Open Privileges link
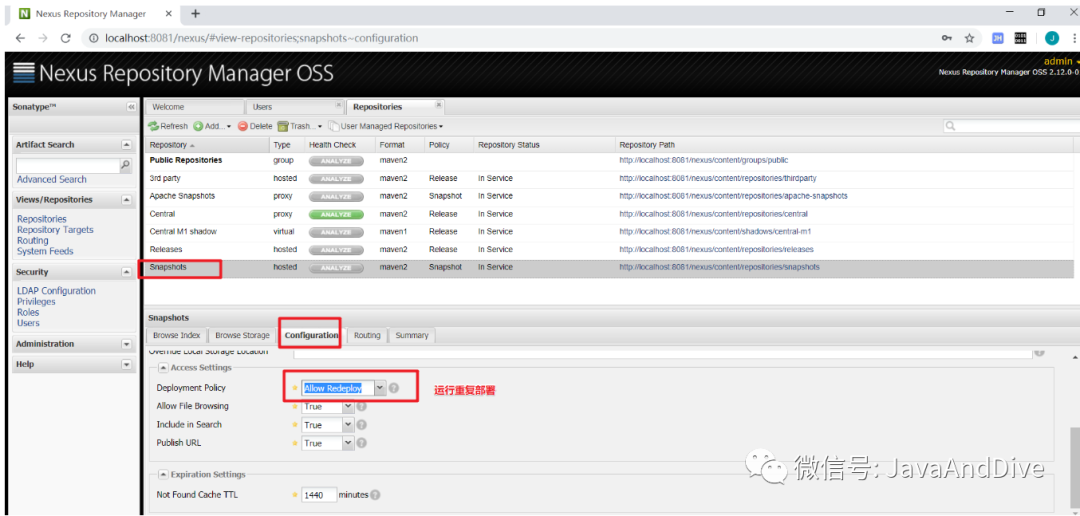This screenshot has width=1080, height=516. click(x=37, y=302)
